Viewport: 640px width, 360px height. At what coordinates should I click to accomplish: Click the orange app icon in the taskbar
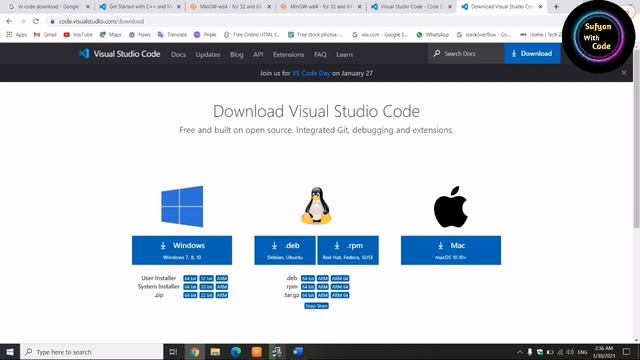tap(257, 352)
